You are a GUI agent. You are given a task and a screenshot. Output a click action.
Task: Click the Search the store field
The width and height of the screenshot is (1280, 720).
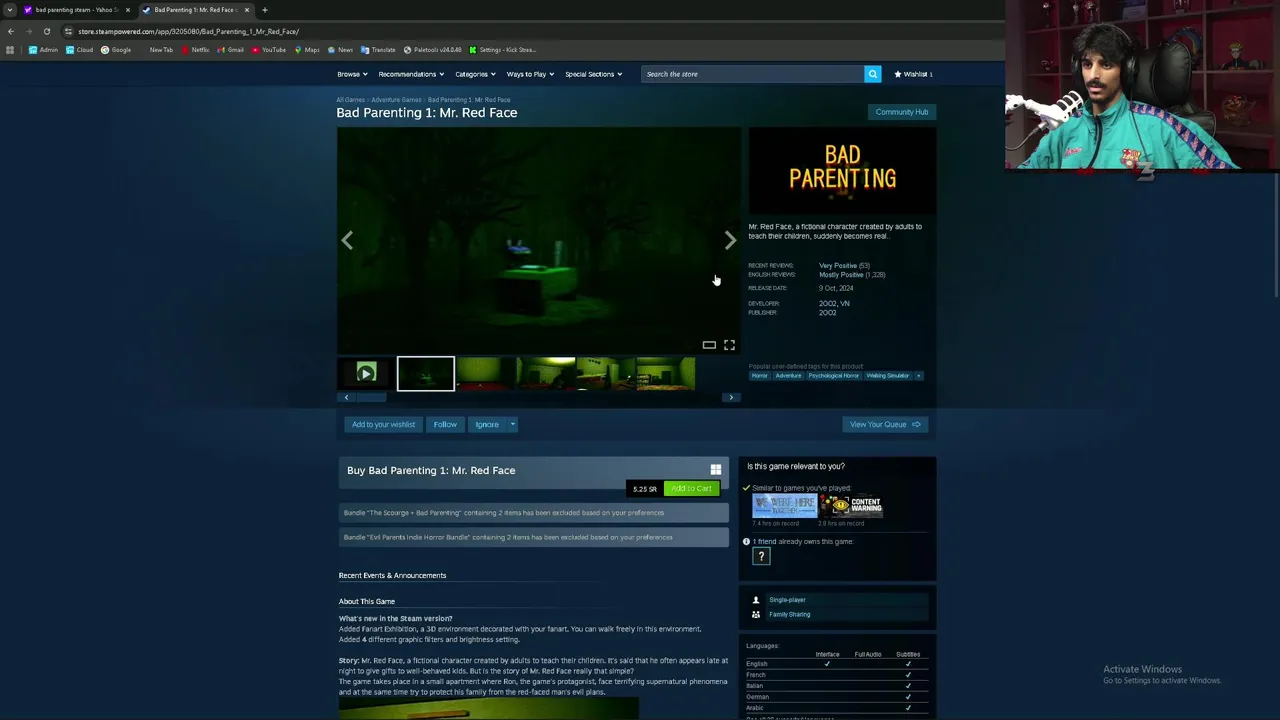753,74
